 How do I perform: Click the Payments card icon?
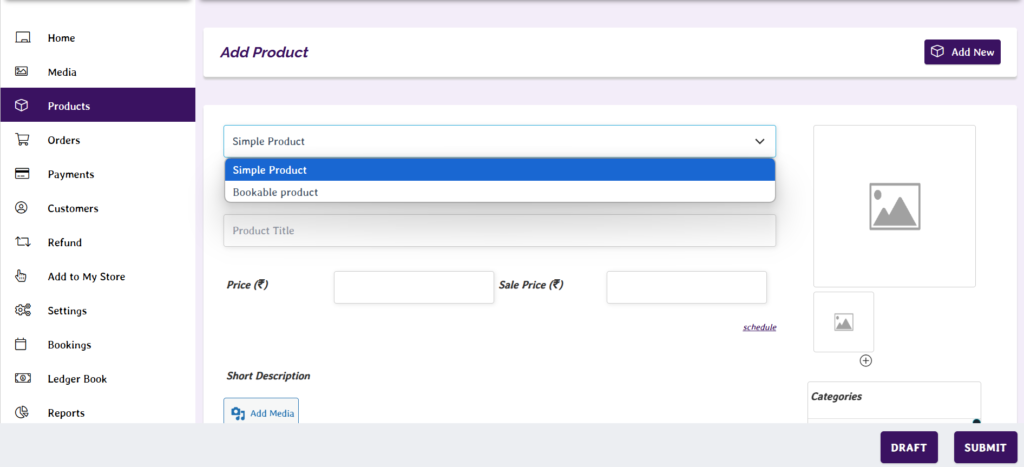[22, 174]
